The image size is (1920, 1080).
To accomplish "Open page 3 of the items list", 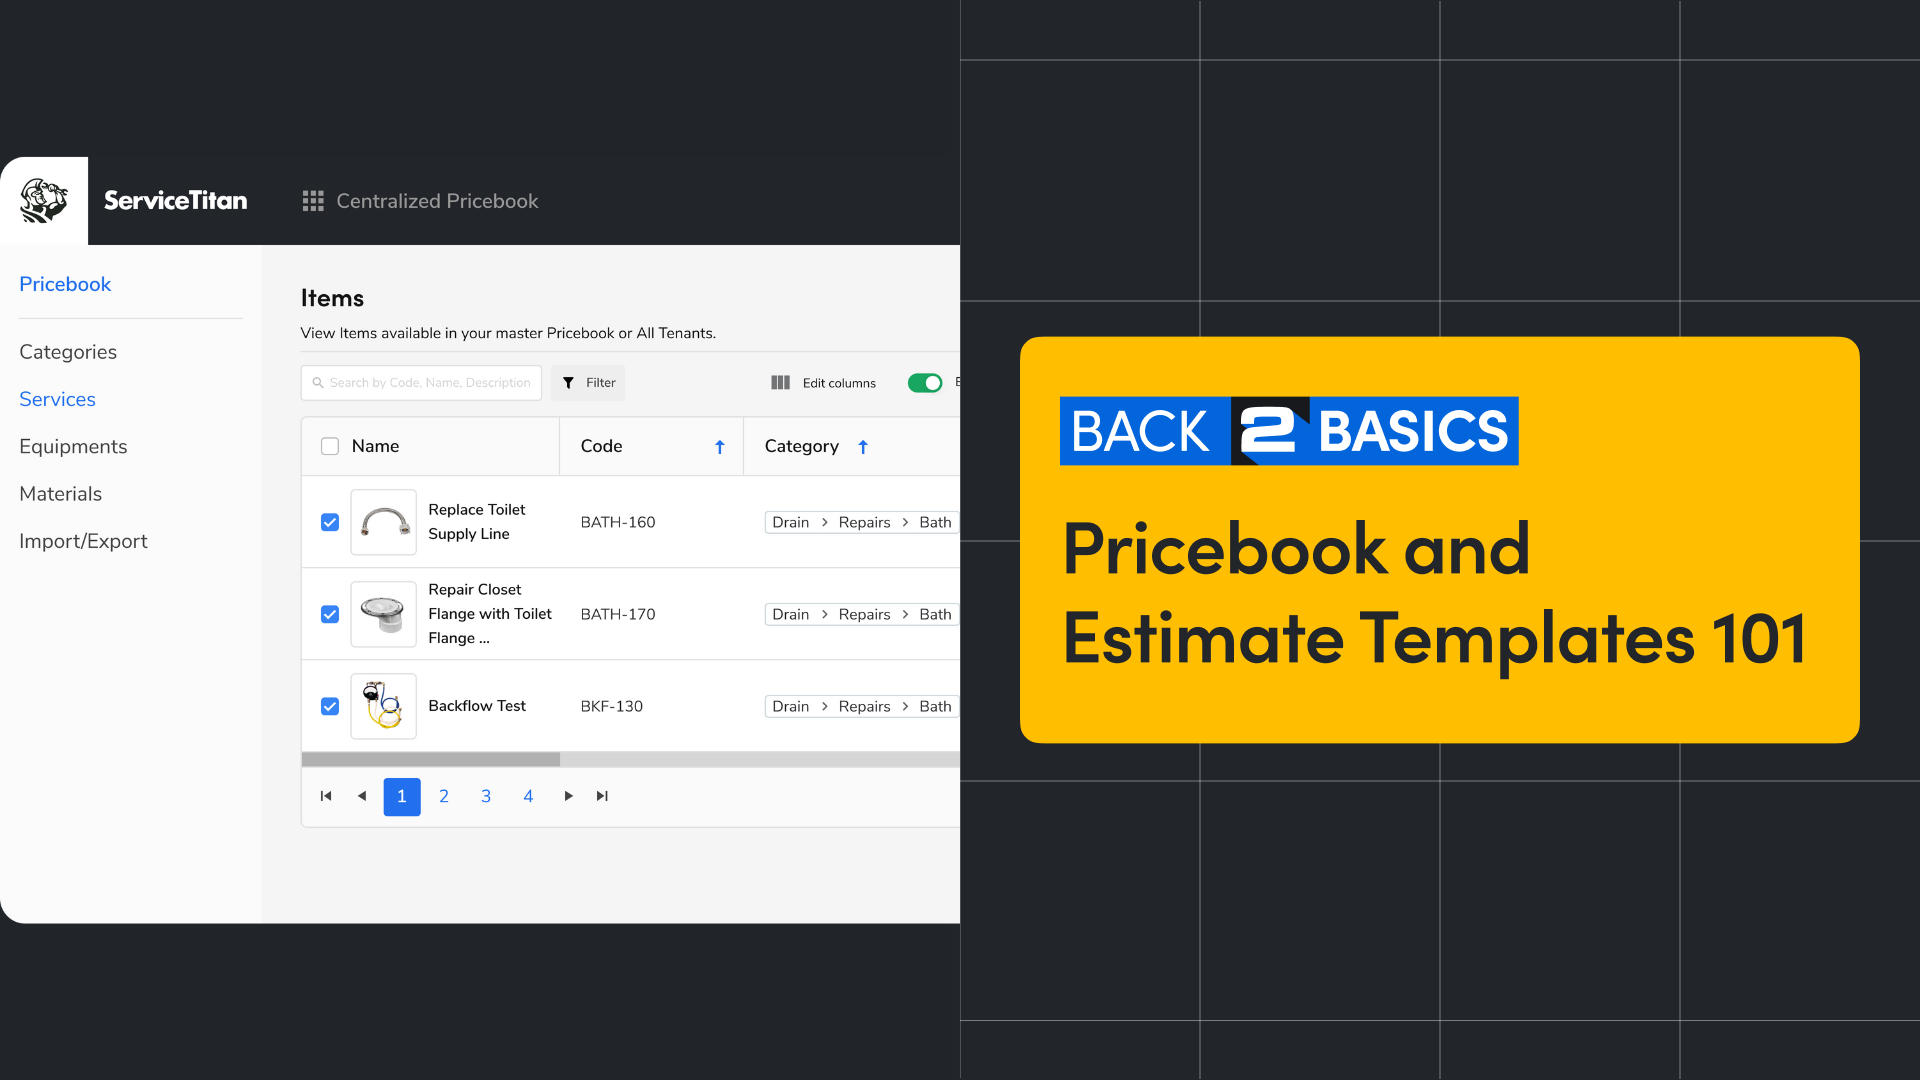I will pyautogui.click(x=486, y=796).
